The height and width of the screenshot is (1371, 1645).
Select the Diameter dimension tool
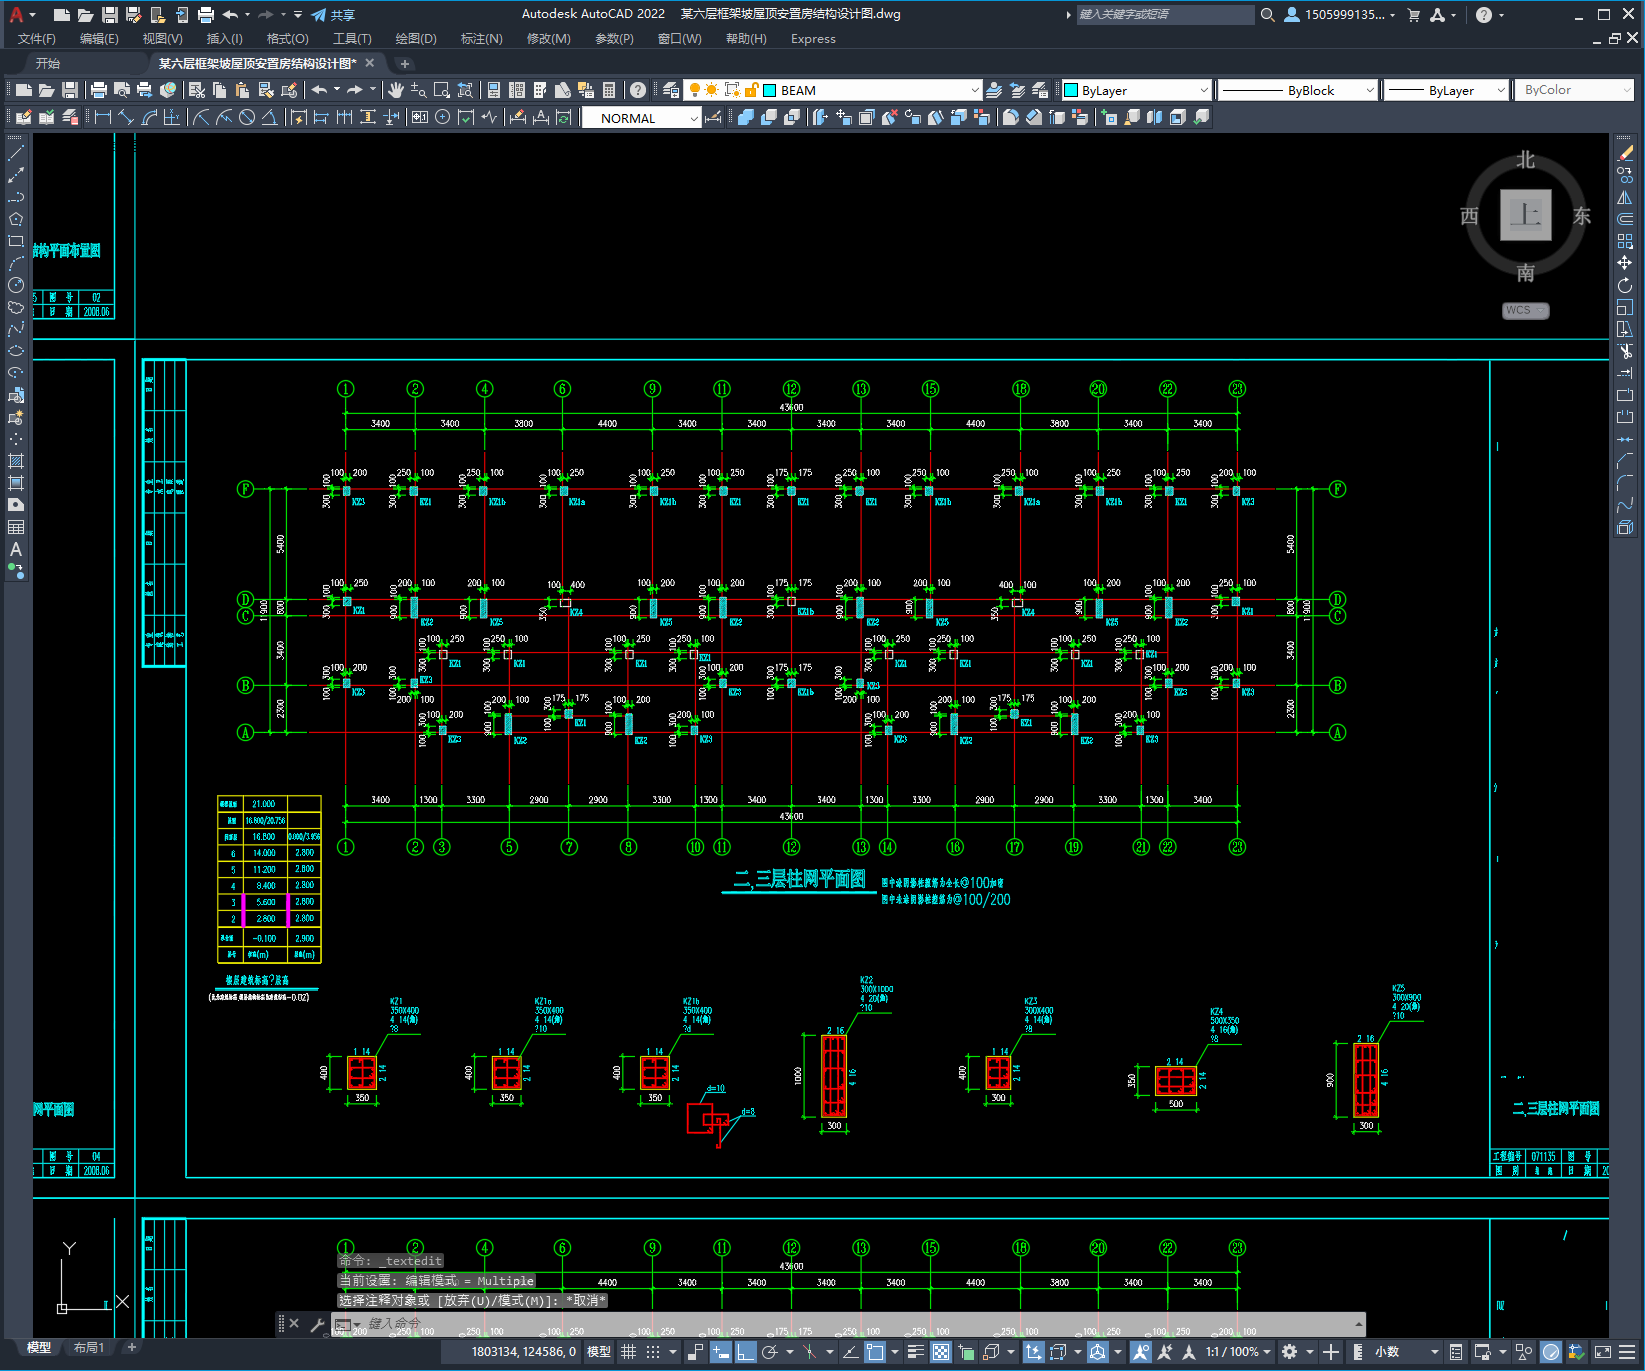coord(247,117)
